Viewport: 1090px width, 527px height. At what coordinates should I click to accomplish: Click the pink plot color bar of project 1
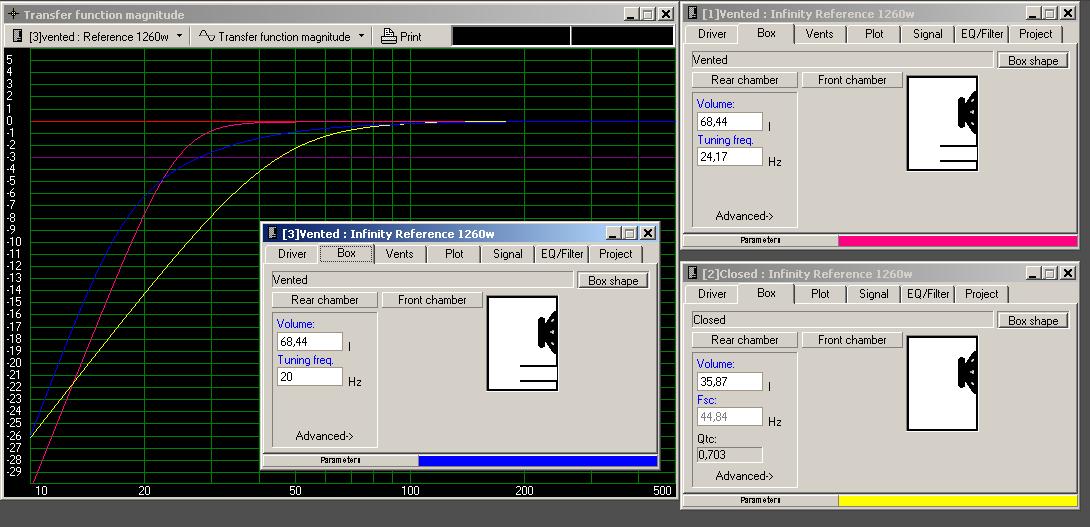[x=957, y=241]
